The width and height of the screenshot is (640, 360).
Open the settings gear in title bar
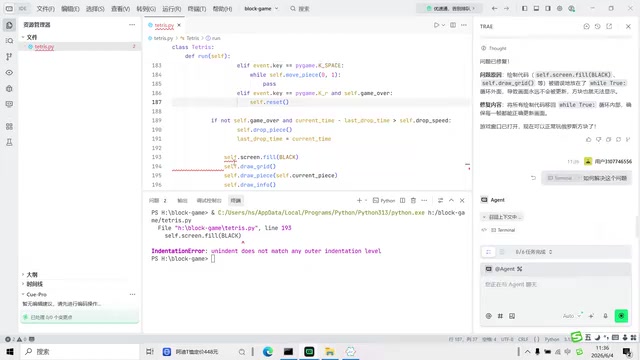coord(560,9)
